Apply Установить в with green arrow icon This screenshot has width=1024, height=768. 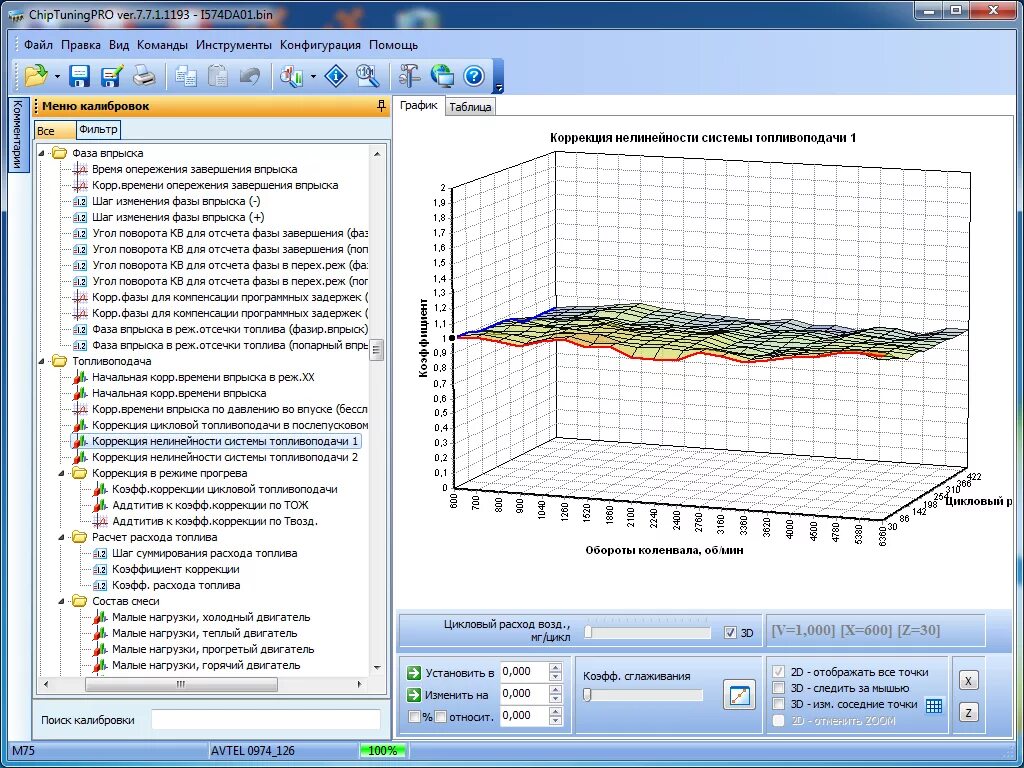(x=413, y=673)
